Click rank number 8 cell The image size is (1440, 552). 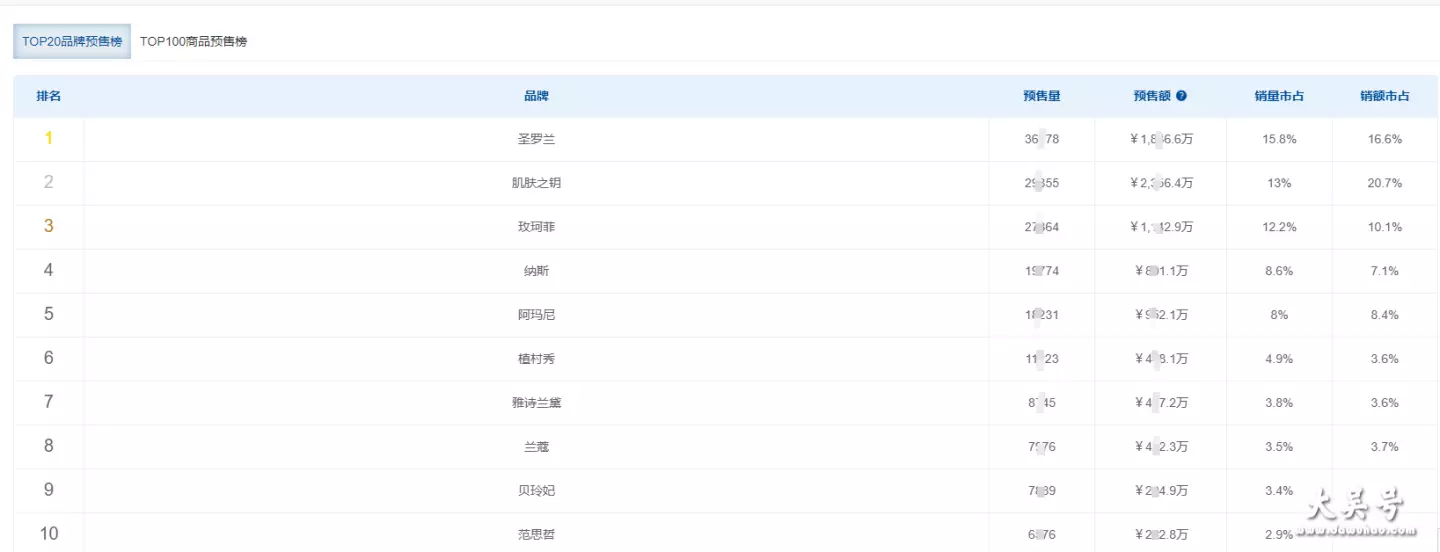coord(49,447)
